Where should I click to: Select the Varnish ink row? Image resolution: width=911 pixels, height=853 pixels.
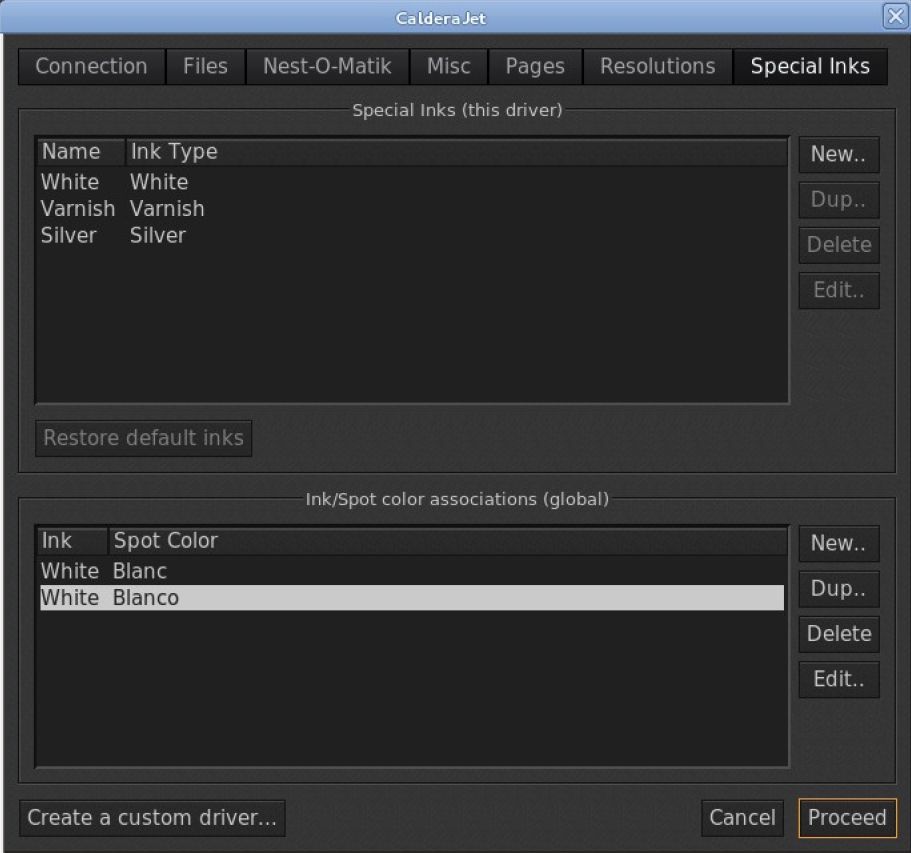coord(411,209)
